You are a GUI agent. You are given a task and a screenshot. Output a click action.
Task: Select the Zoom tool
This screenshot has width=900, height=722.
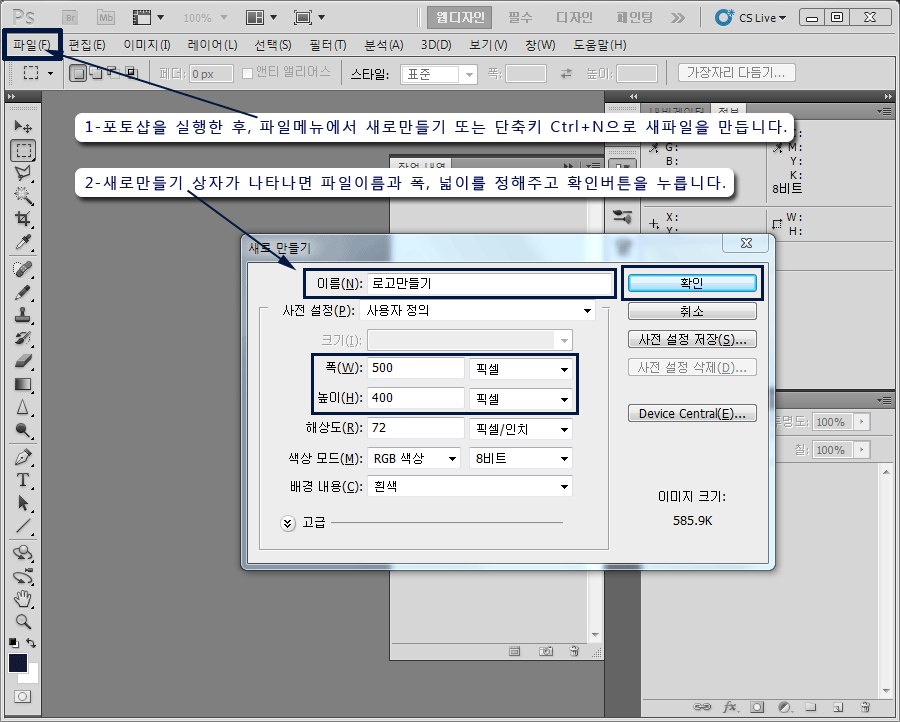[x=23, y=622]
